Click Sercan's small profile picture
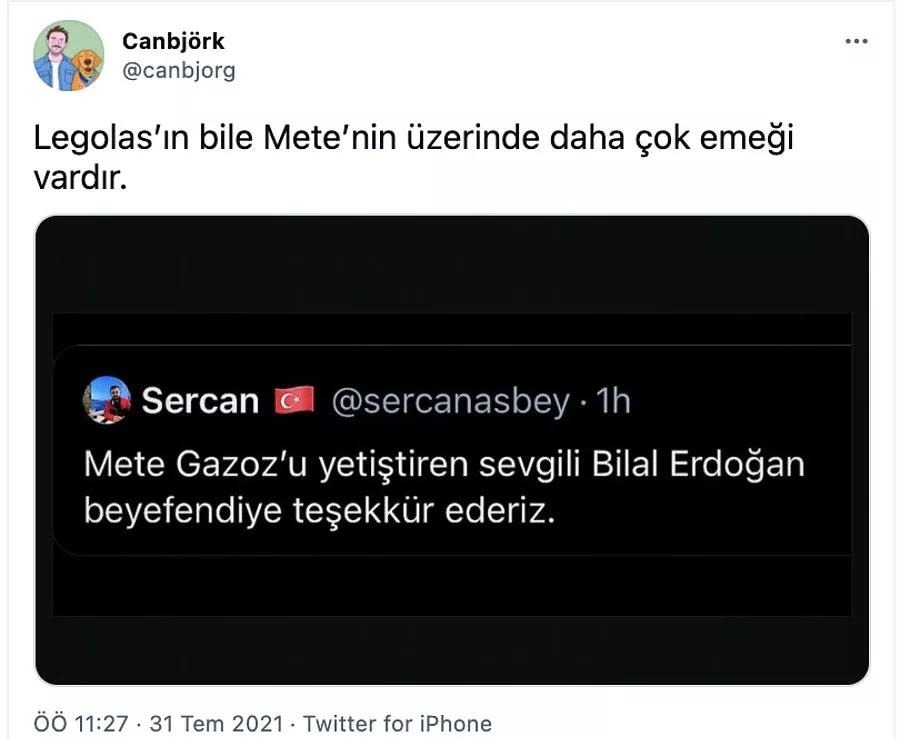Image resolution: width=899 pixels, height=739 pixels. [x=107, y=400]
